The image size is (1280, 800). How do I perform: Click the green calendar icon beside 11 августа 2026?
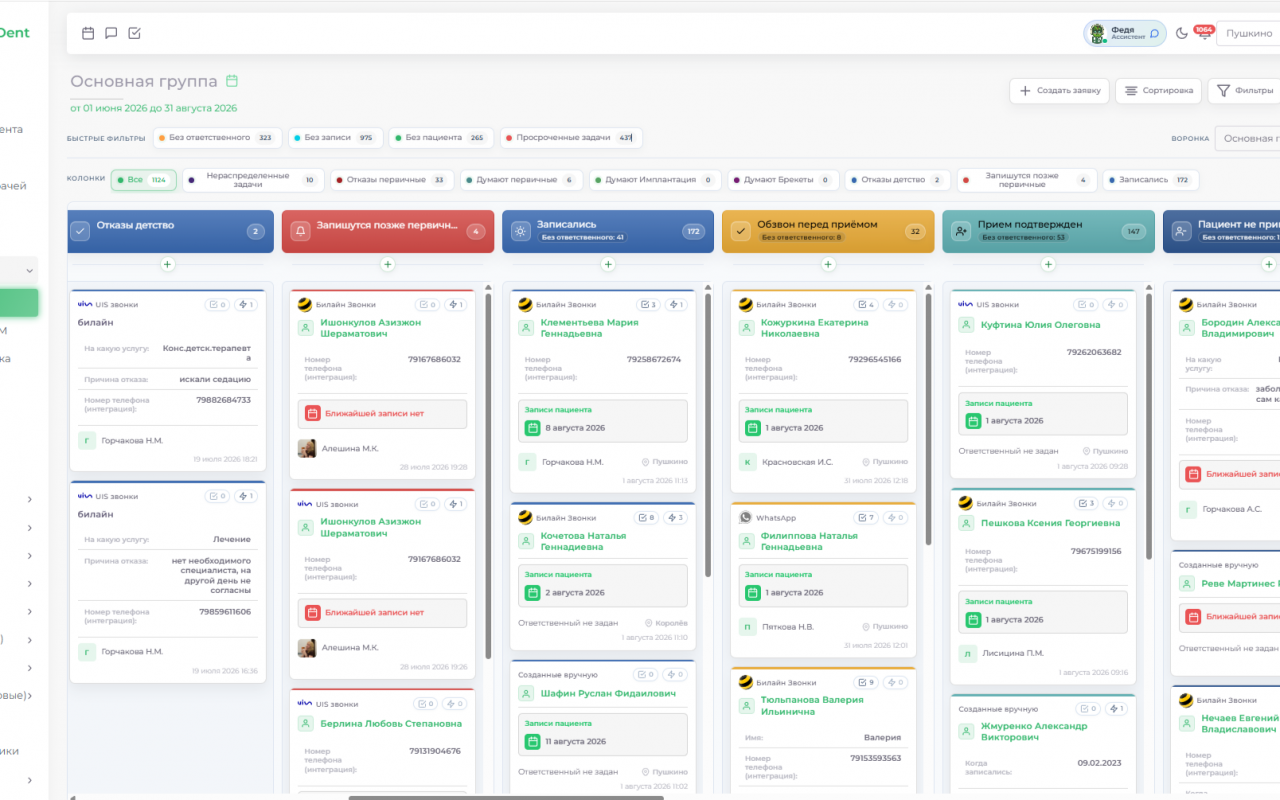pyautogui.click(x=532, y=742)
